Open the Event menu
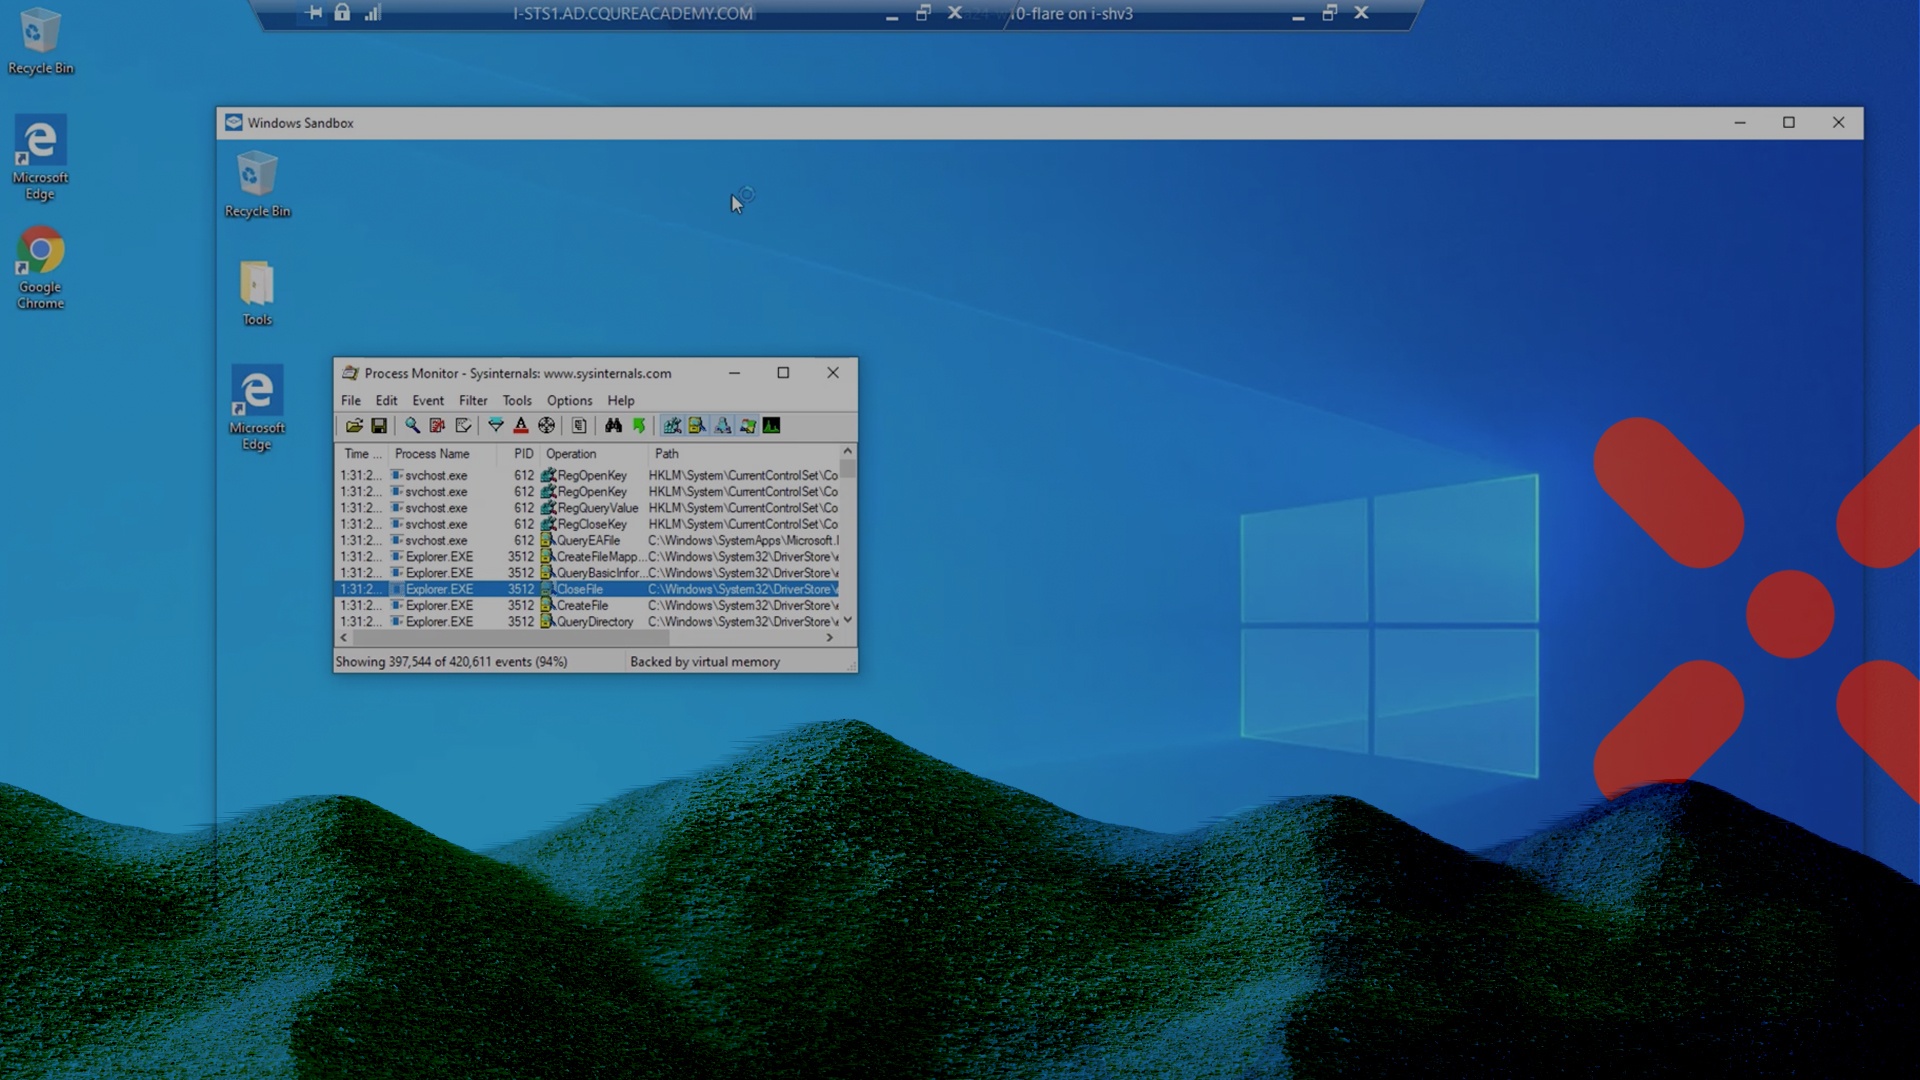The image size is (1920, 1080). (x=428, y=400)
